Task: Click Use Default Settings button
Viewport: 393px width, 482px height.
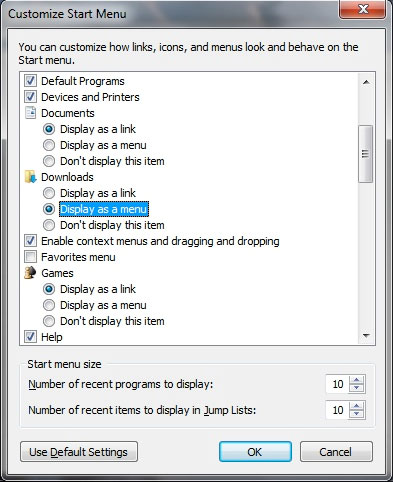Action: click(x=79, y=452)
